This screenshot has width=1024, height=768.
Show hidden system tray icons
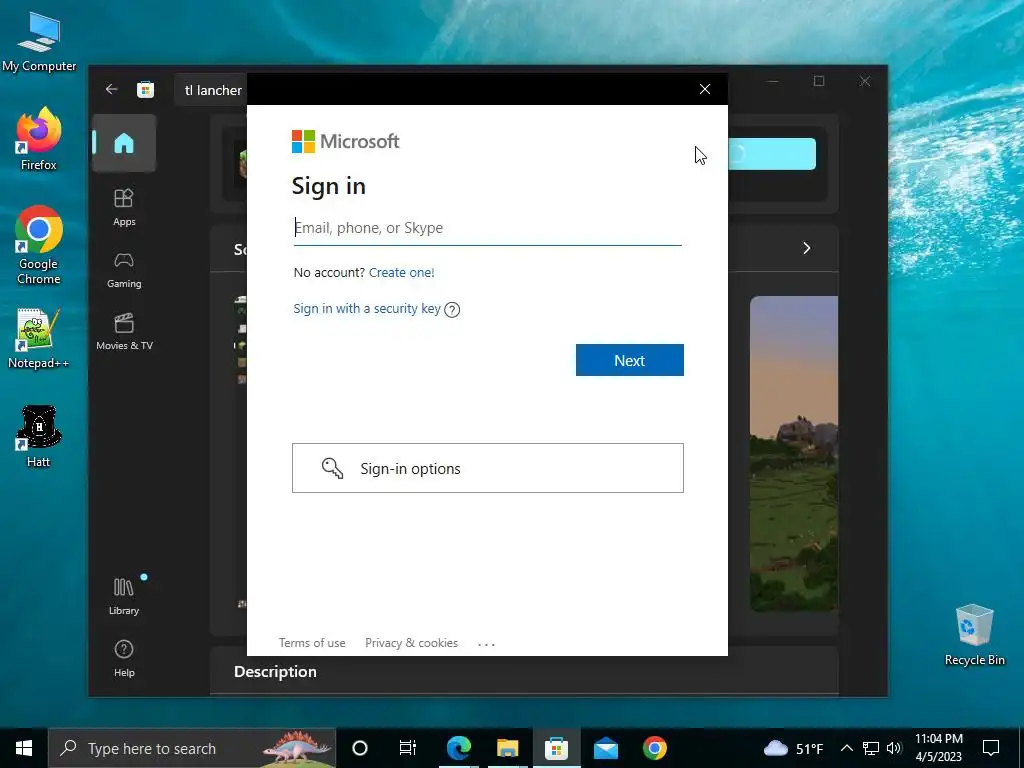click(846, 748)
